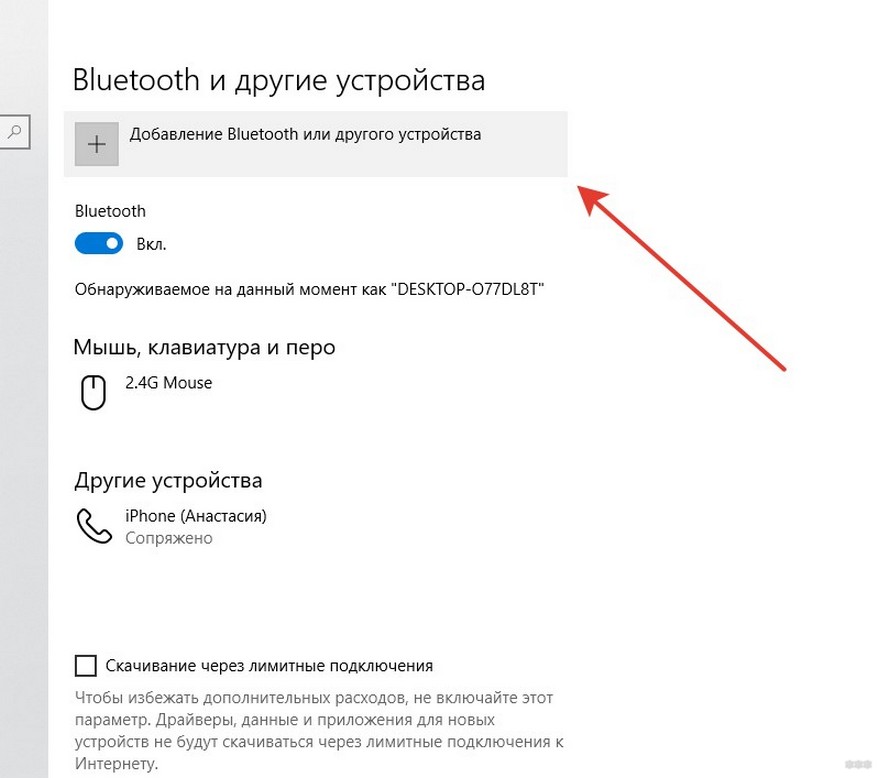879x778 pixels.
Task: Select the 2.4G Mouse icon
Action: [x=93, y=392]
